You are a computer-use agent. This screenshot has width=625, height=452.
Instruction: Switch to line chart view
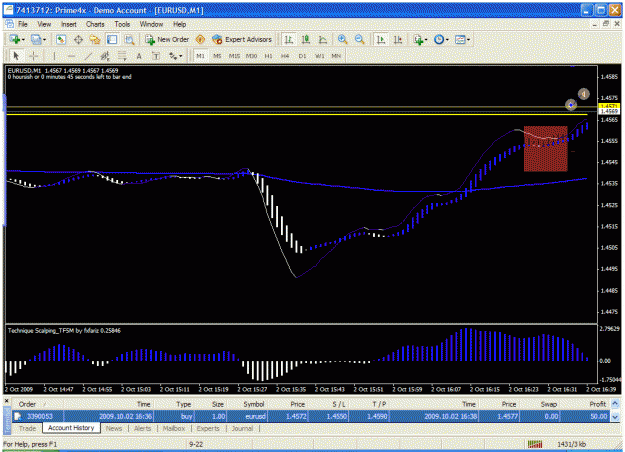[x=323, y=39]
